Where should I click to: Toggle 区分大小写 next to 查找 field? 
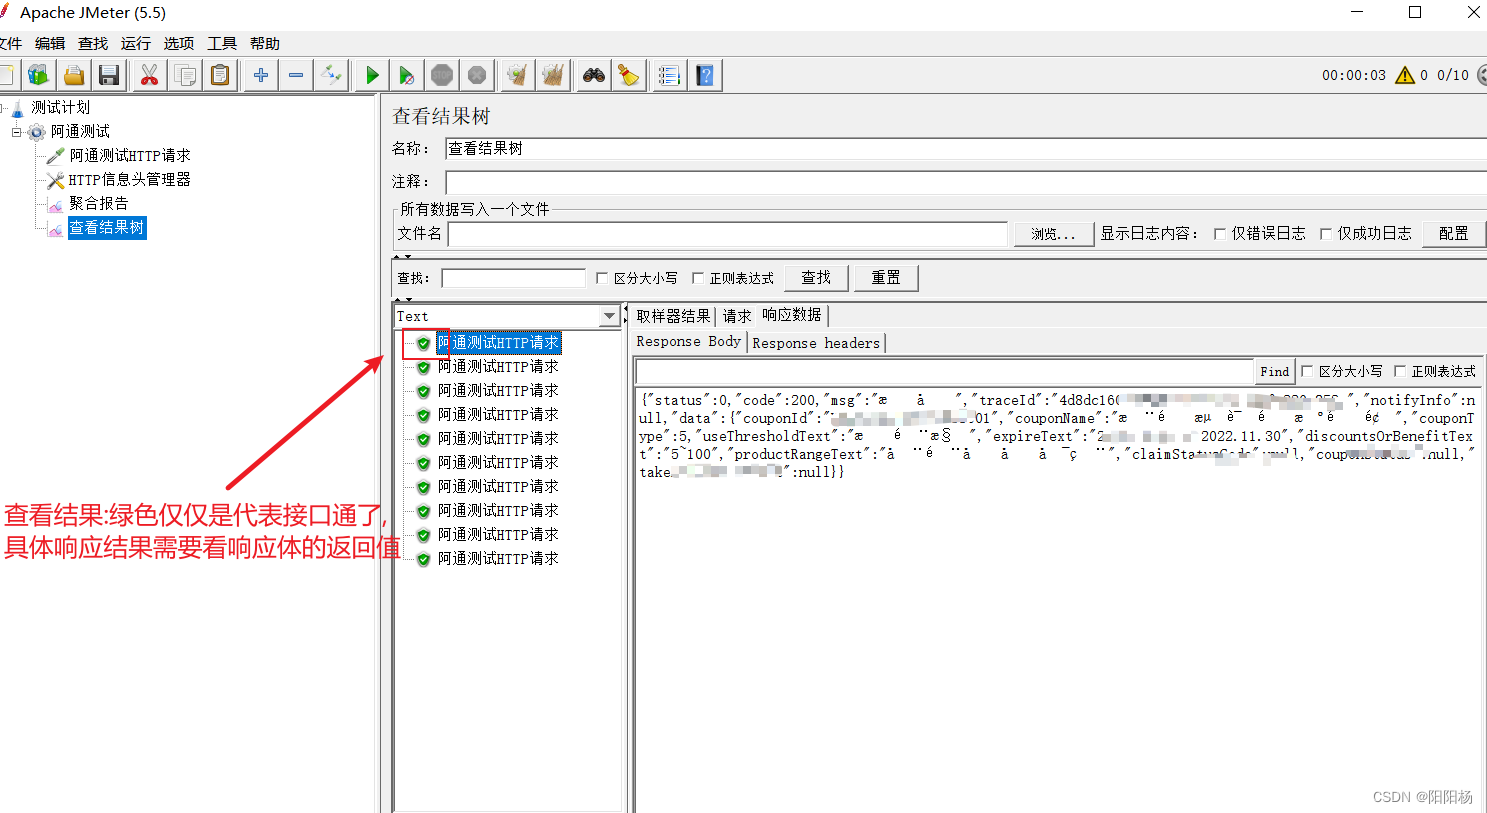pyautogui.click(x=602, y=278)
